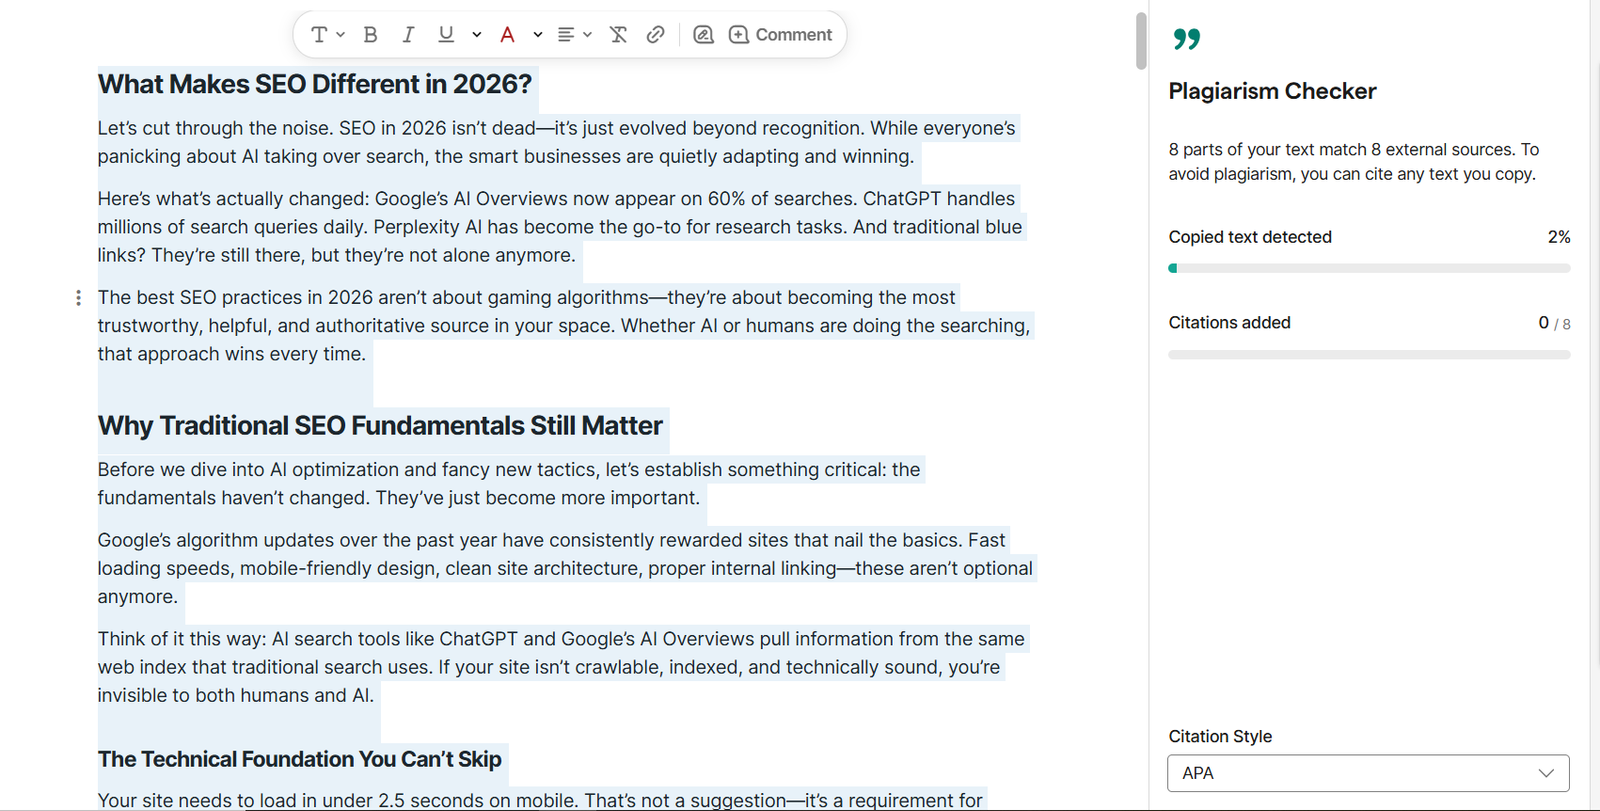Open the text style T dropdown

[327, 35]
